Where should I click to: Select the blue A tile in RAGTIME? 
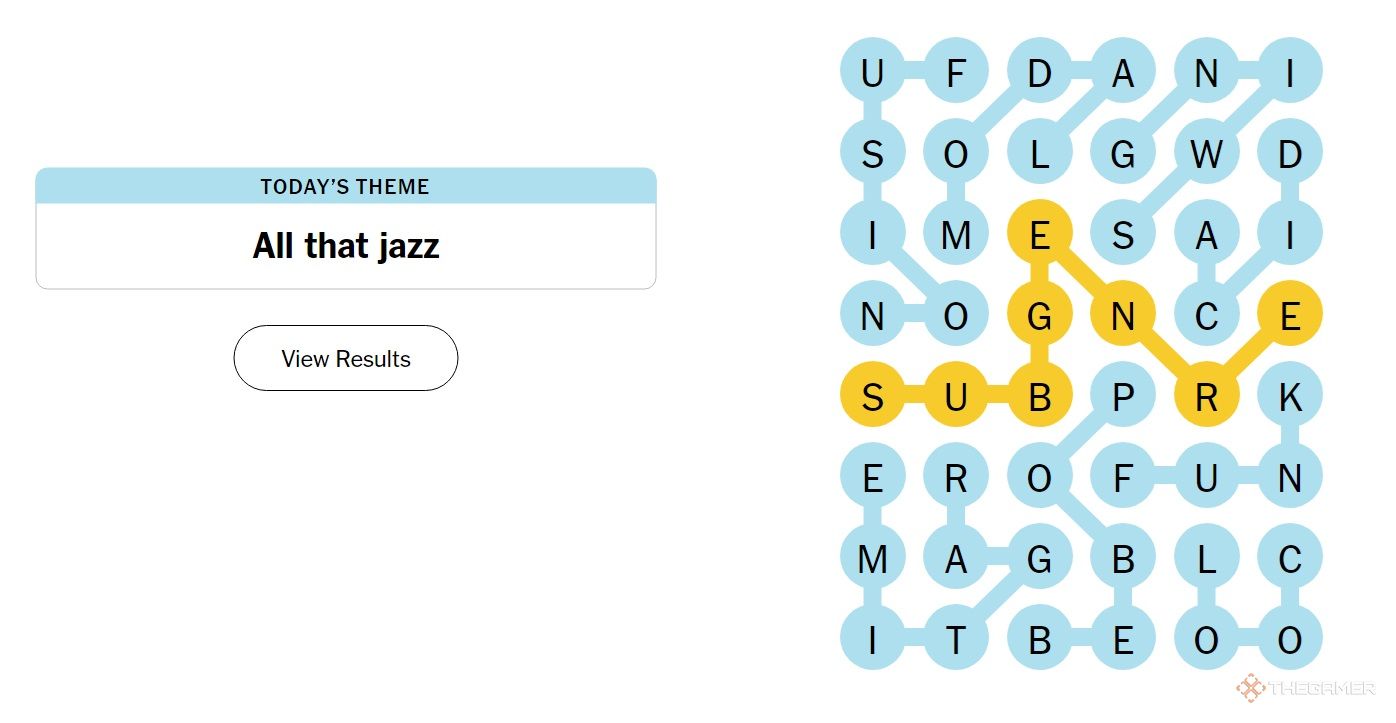[x=956, y=558]
